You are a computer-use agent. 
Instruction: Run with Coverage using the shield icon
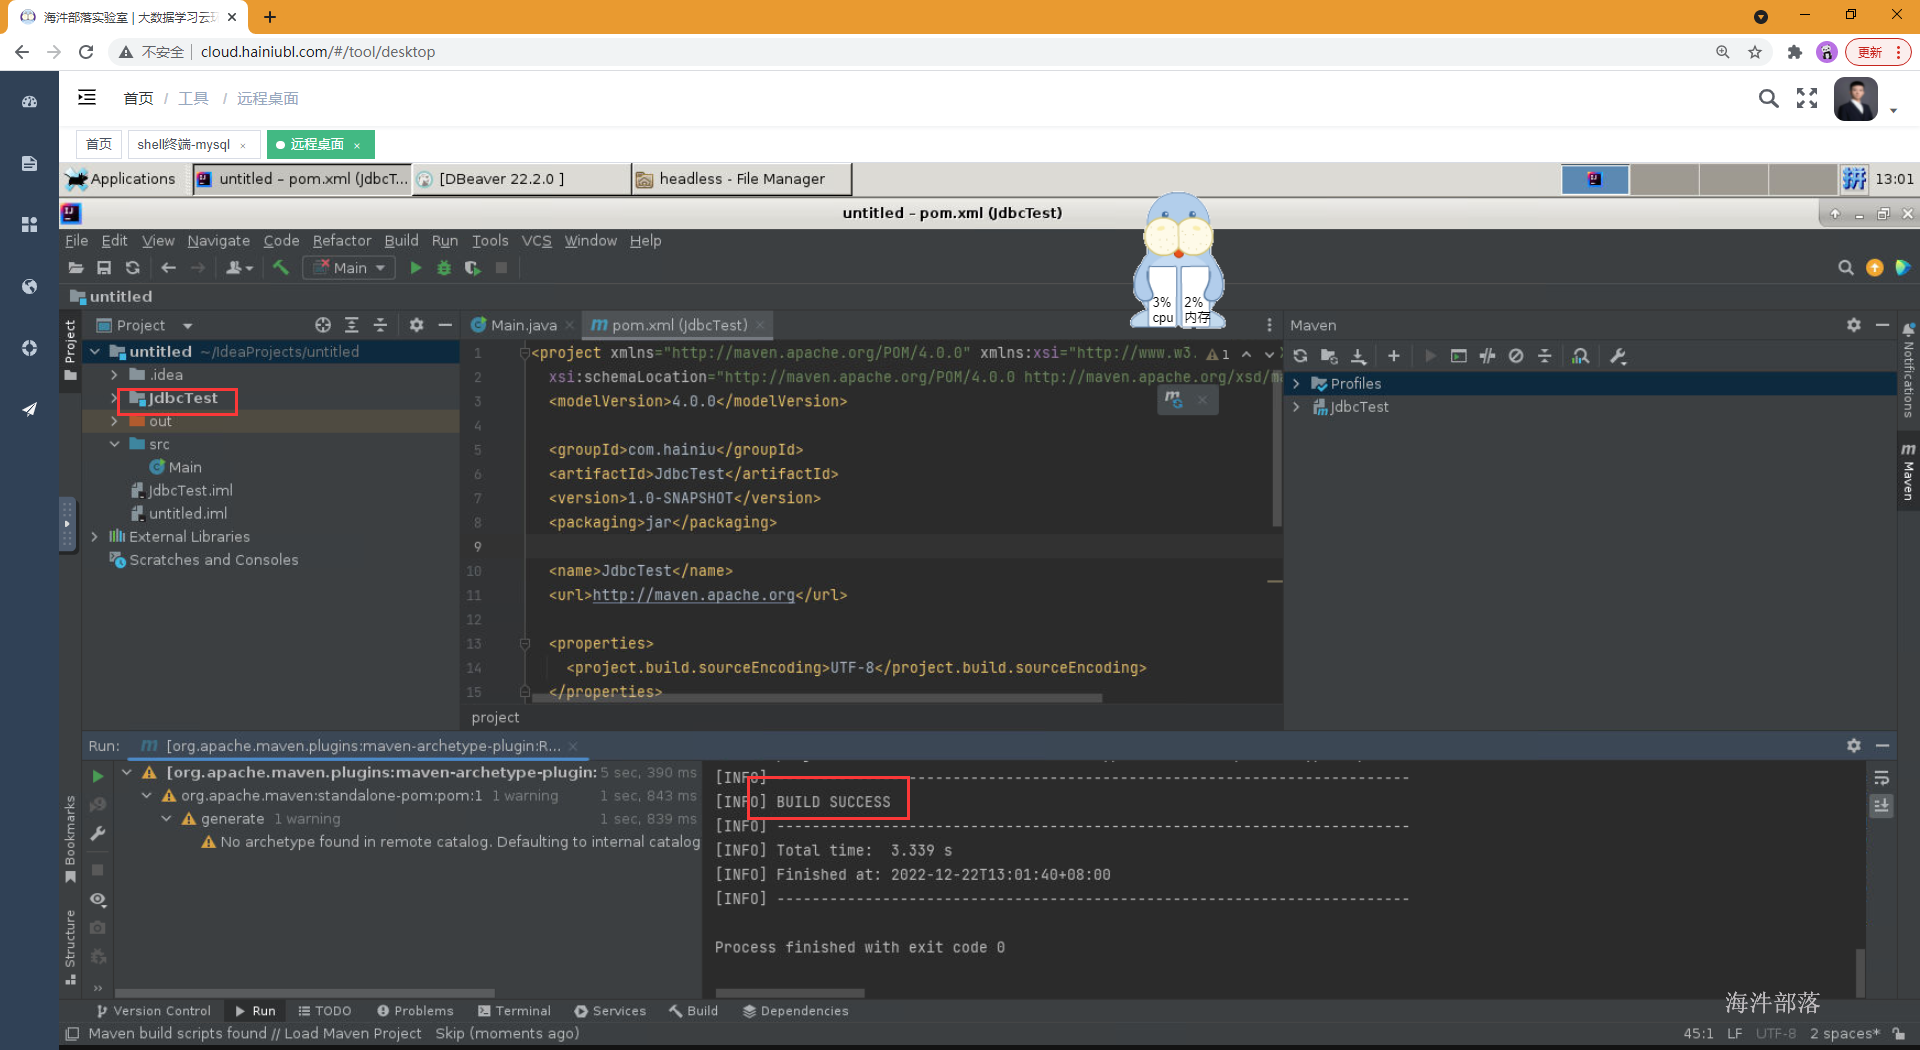(472, 267)
